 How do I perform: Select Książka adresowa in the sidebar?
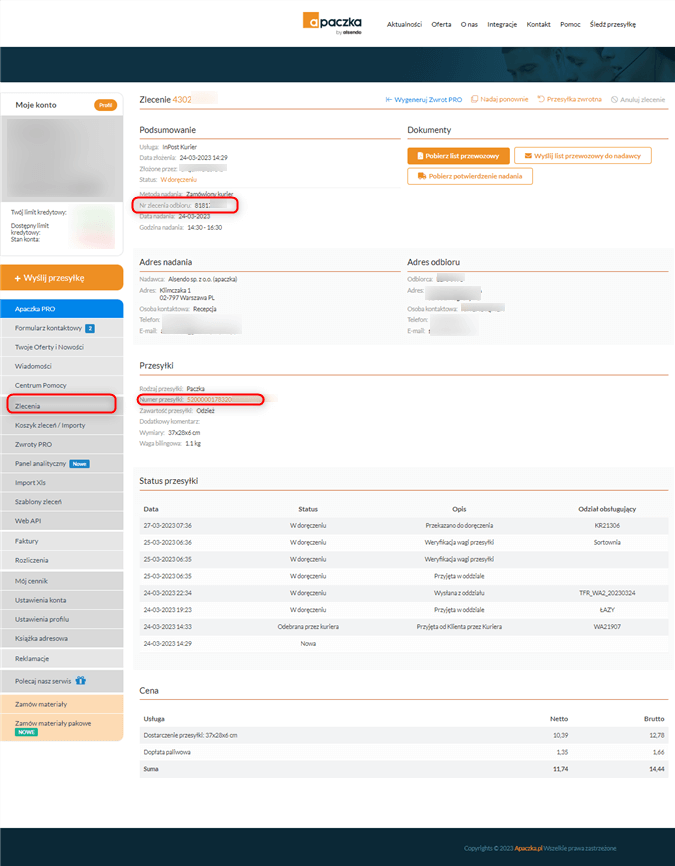tap(41, 636)
